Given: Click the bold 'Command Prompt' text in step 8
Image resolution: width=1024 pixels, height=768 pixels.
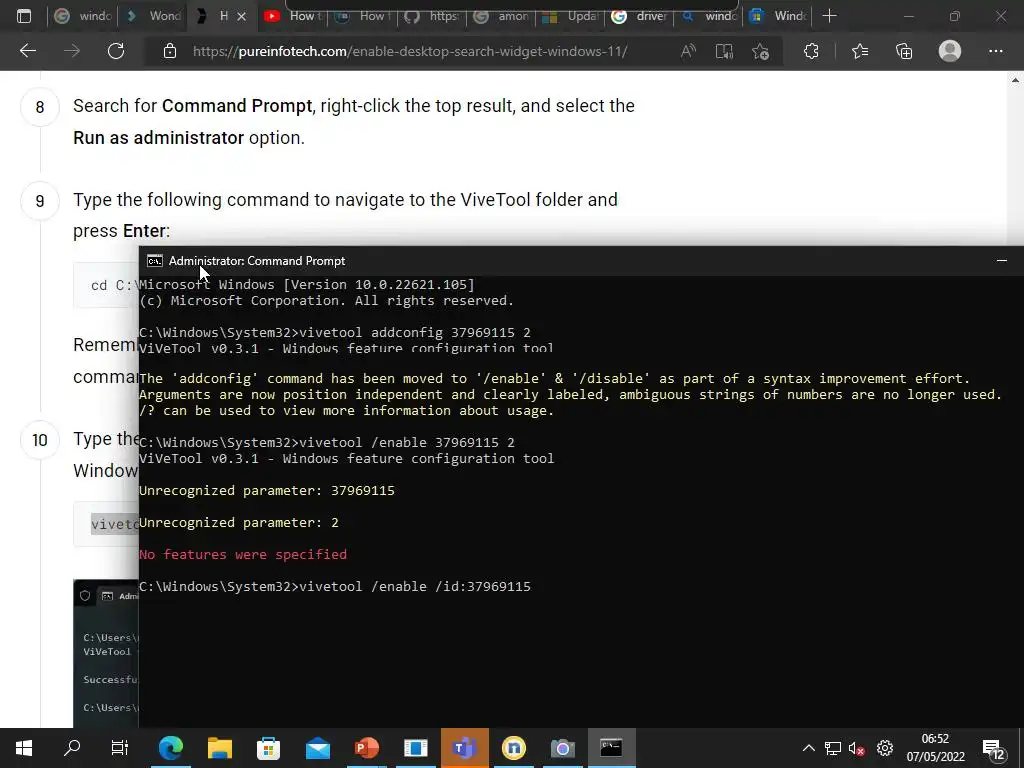Looking at the screenshot, I should [237, 106].
